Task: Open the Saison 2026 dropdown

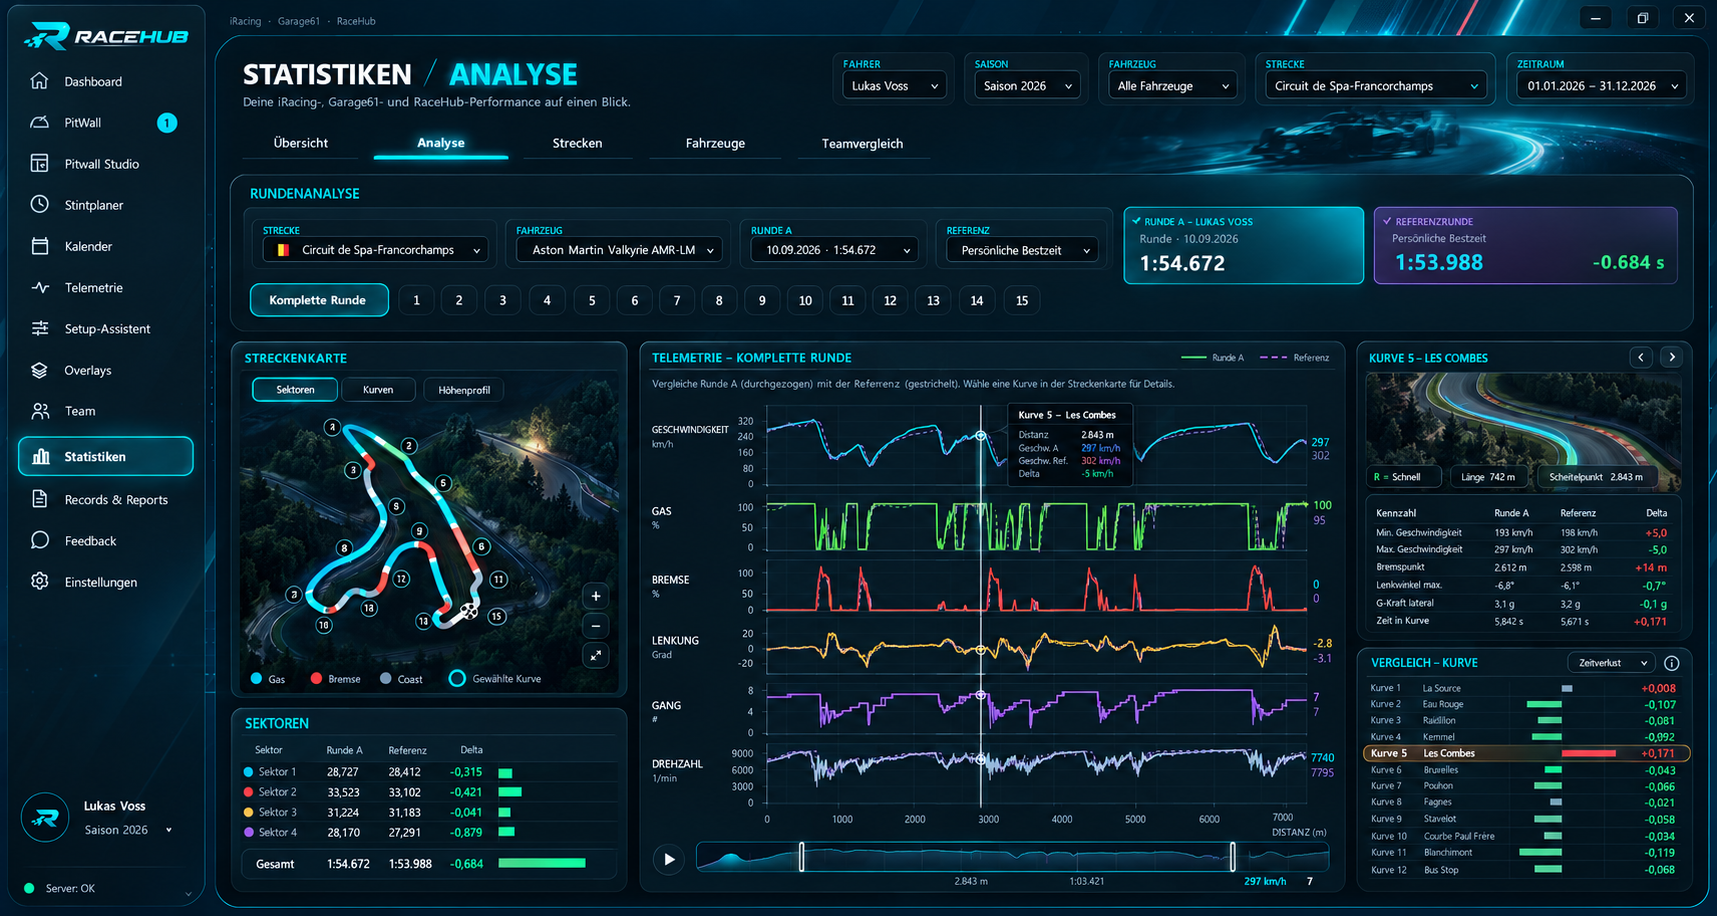Action: tap(1027, 86)
